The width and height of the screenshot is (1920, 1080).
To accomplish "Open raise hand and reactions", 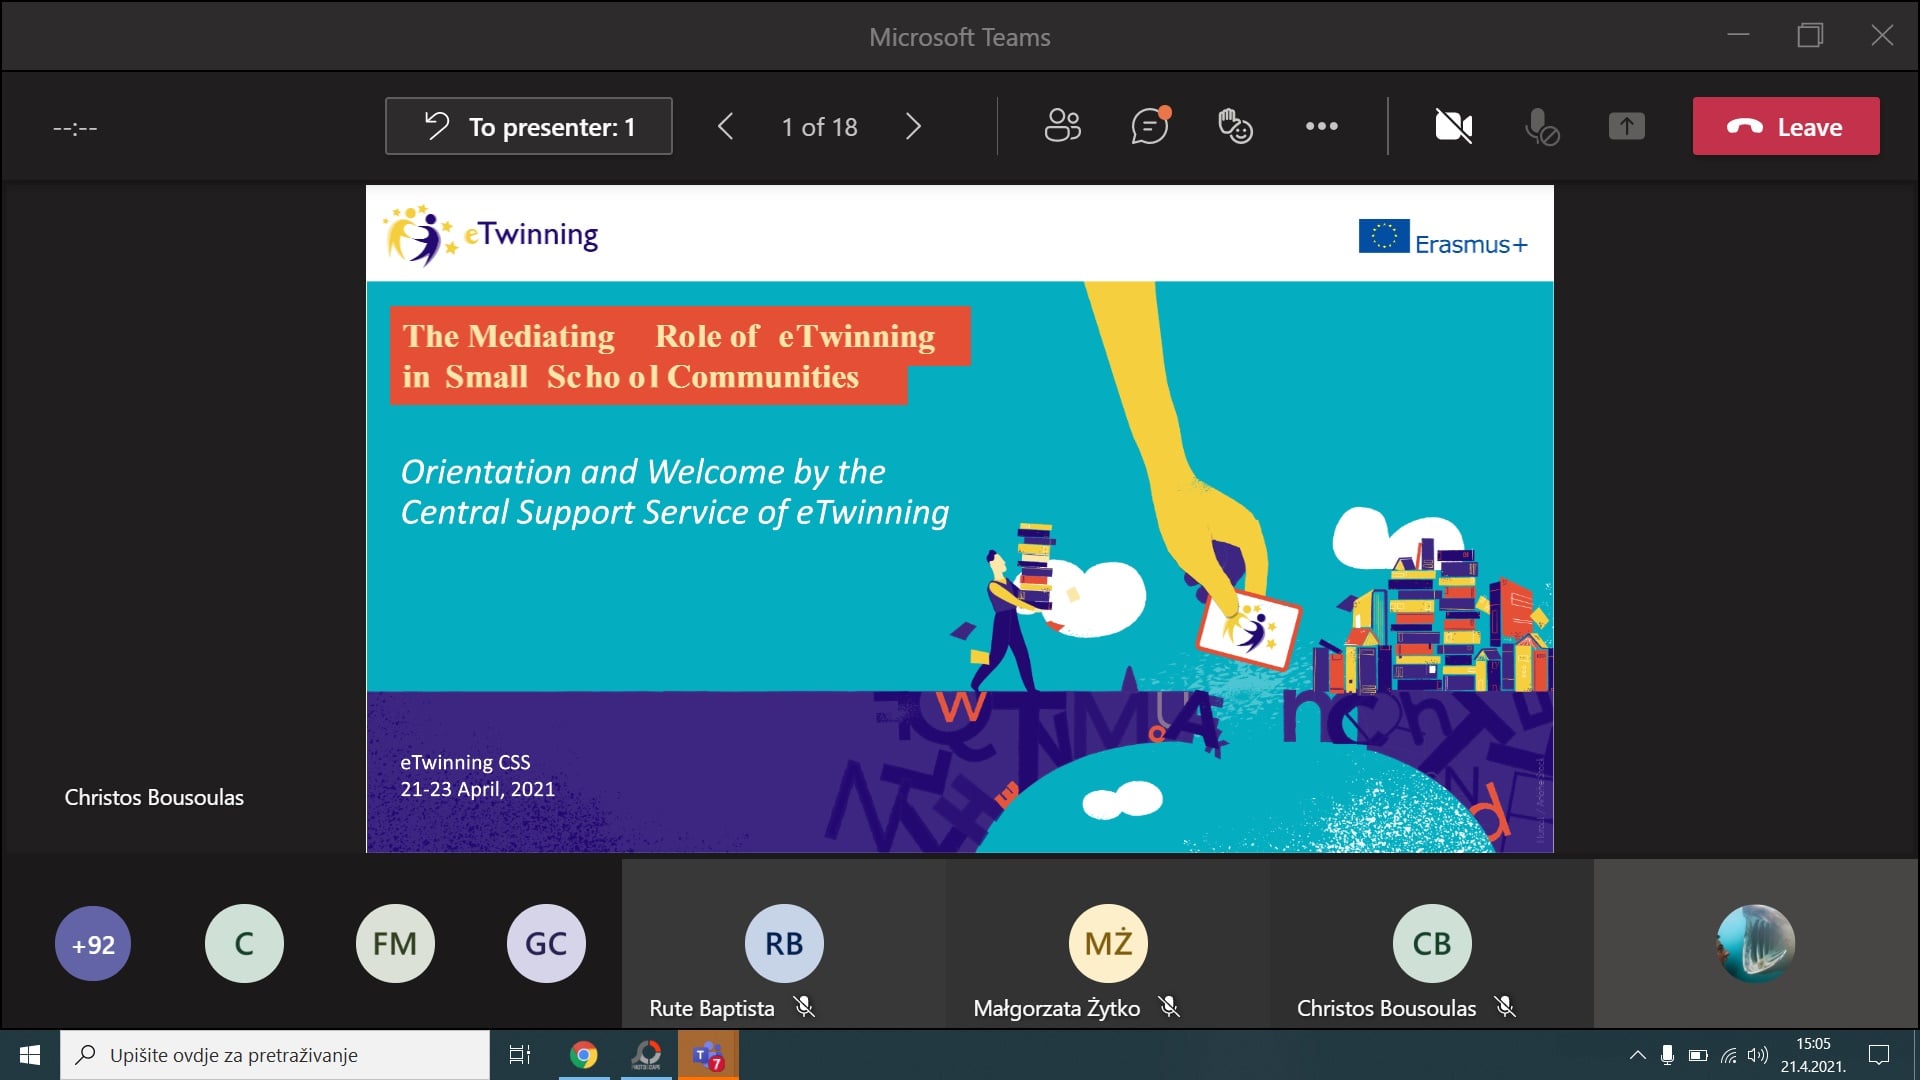I will pos(1235,126).
